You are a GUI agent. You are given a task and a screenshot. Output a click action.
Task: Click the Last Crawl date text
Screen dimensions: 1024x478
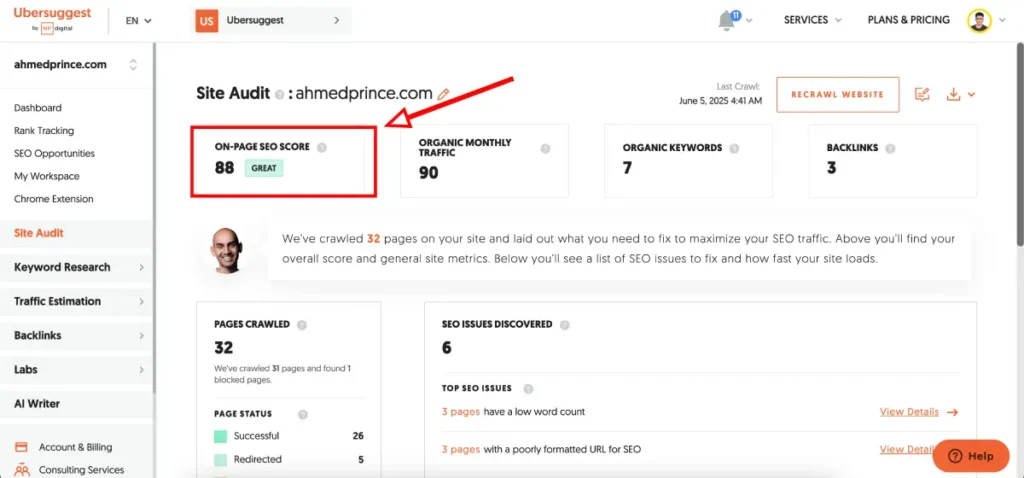tap(720, 101)
